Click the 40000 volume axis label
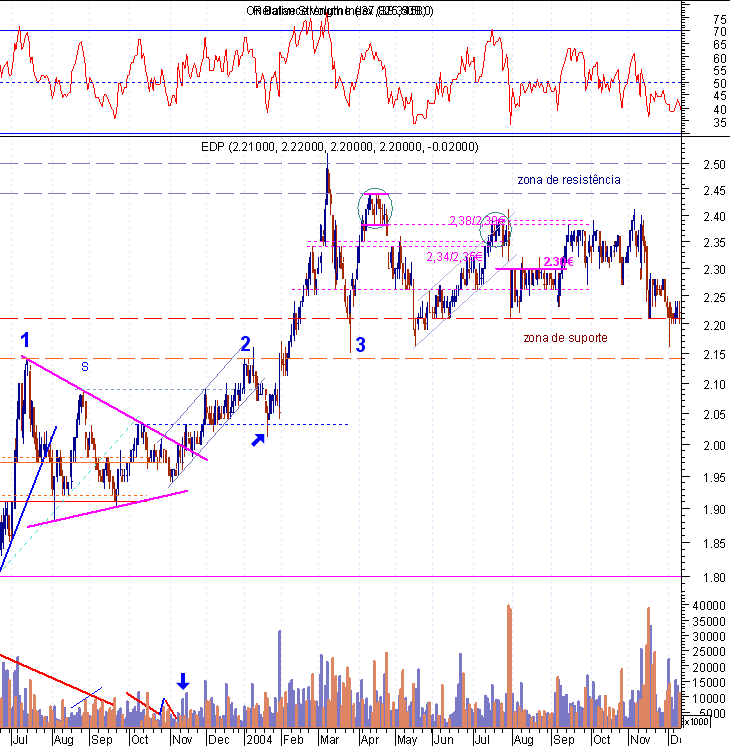 (x=709, y=606)
